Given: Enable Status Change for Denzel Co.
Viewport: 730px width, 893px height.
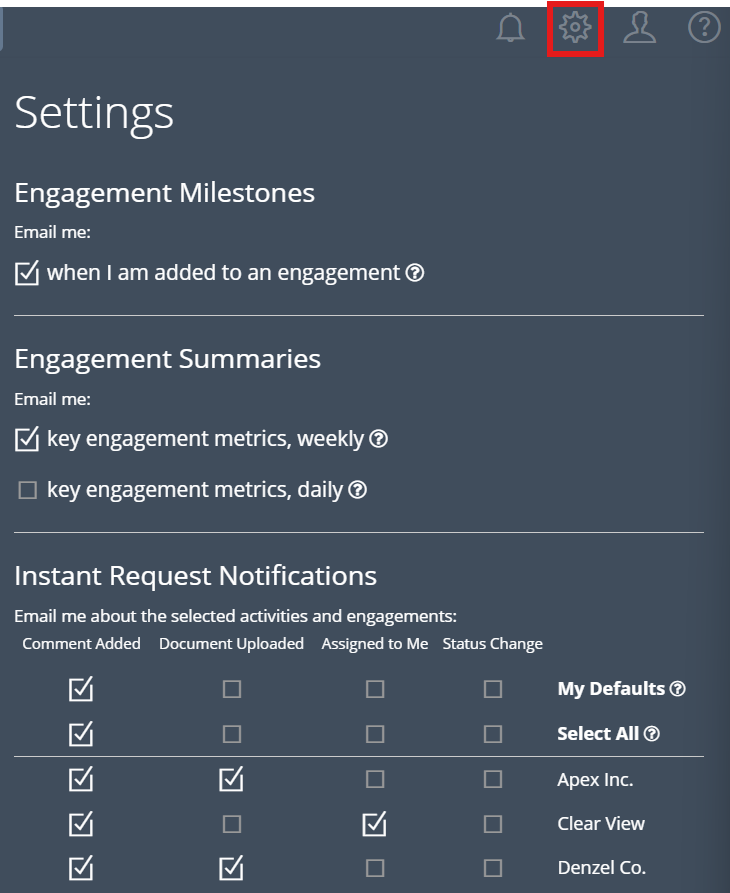Looking at the screenshot, I should [493, 868].
